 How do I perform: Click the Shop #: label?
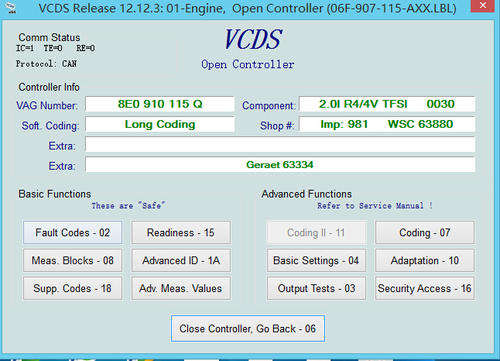pos(277,126)
